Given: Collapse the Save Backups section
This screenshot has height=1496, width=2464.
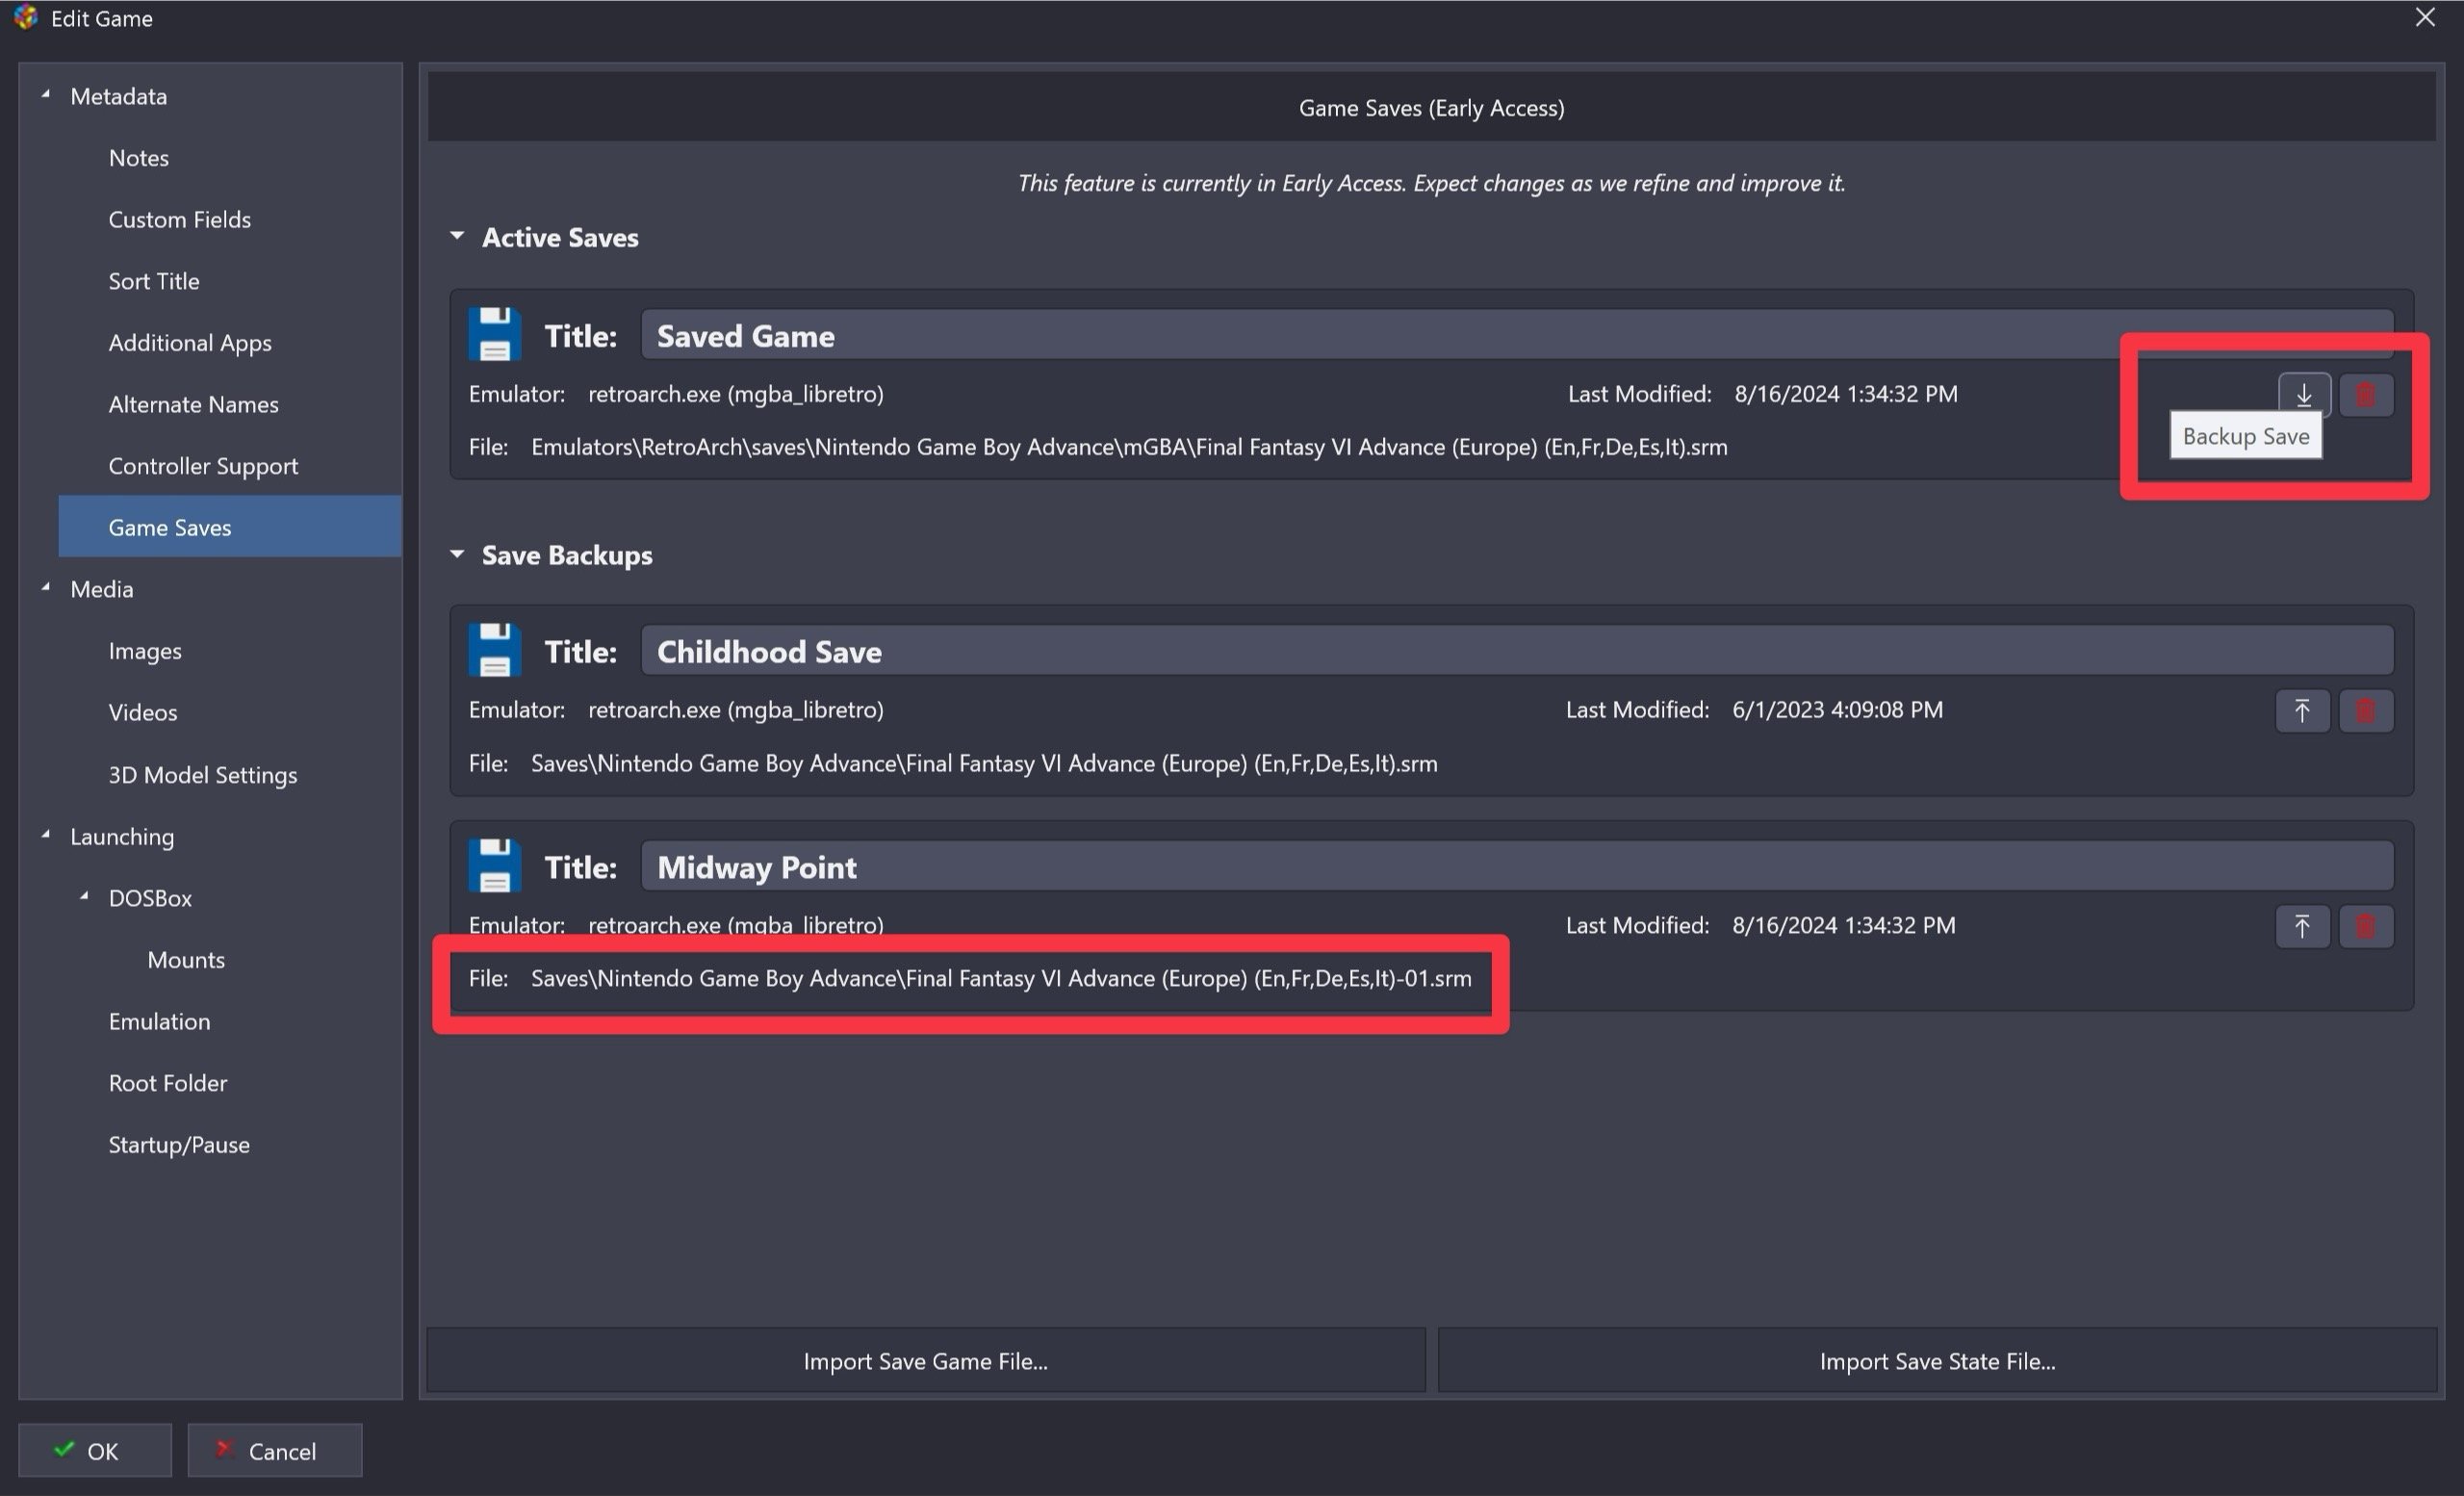Looking at the screenshot, I should tap(457, 554).
